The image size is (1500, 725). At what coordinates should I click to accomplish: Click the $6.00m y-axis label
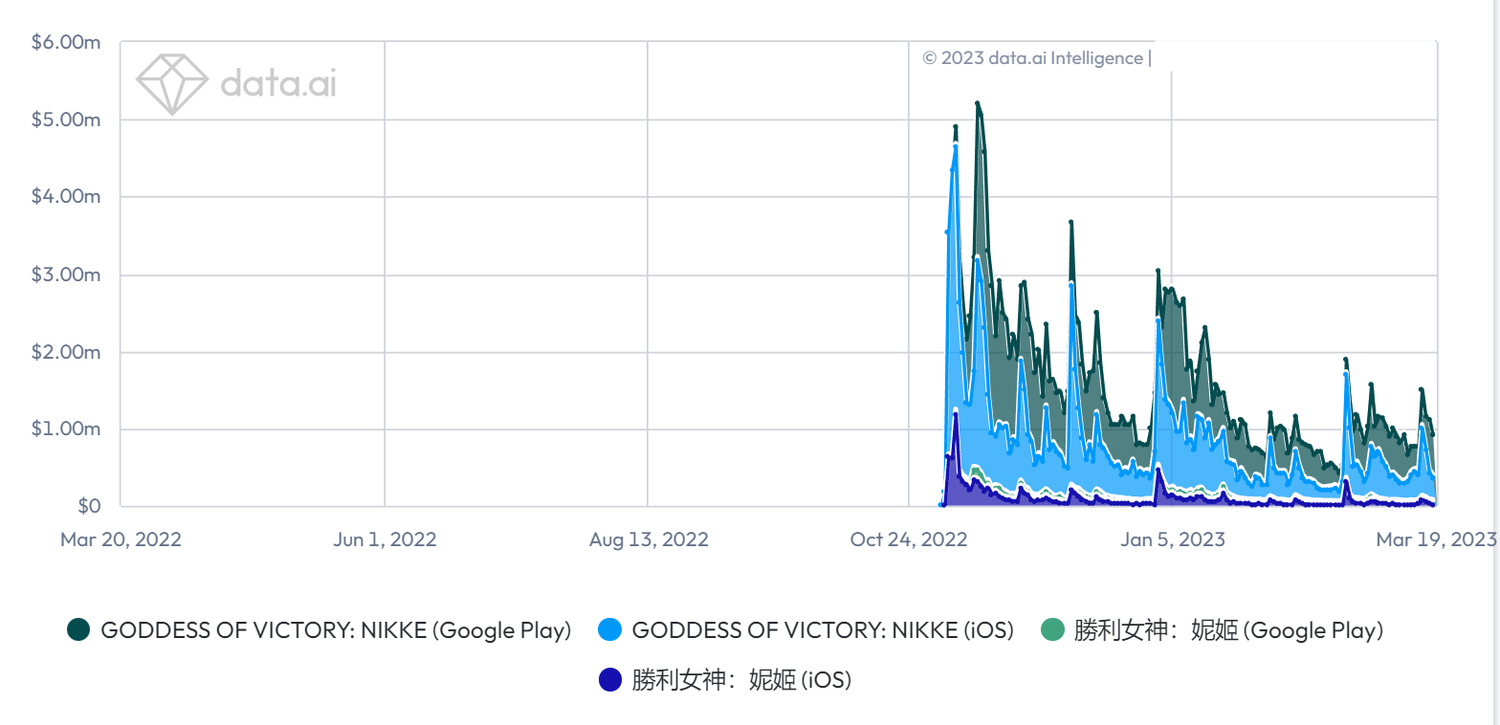click(x=65, y=42)
